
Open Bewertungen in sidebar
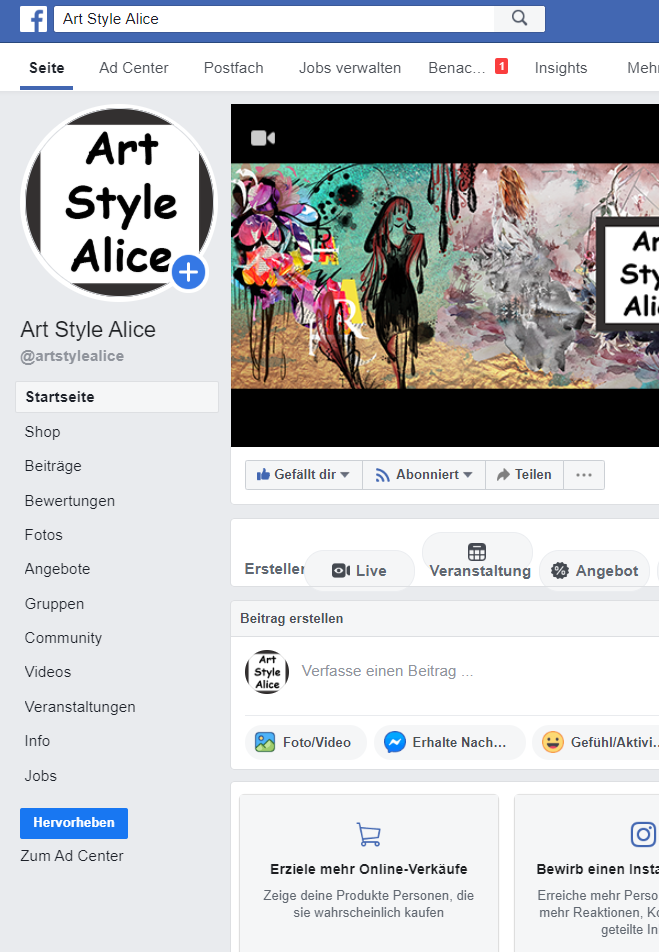point(70,501)
